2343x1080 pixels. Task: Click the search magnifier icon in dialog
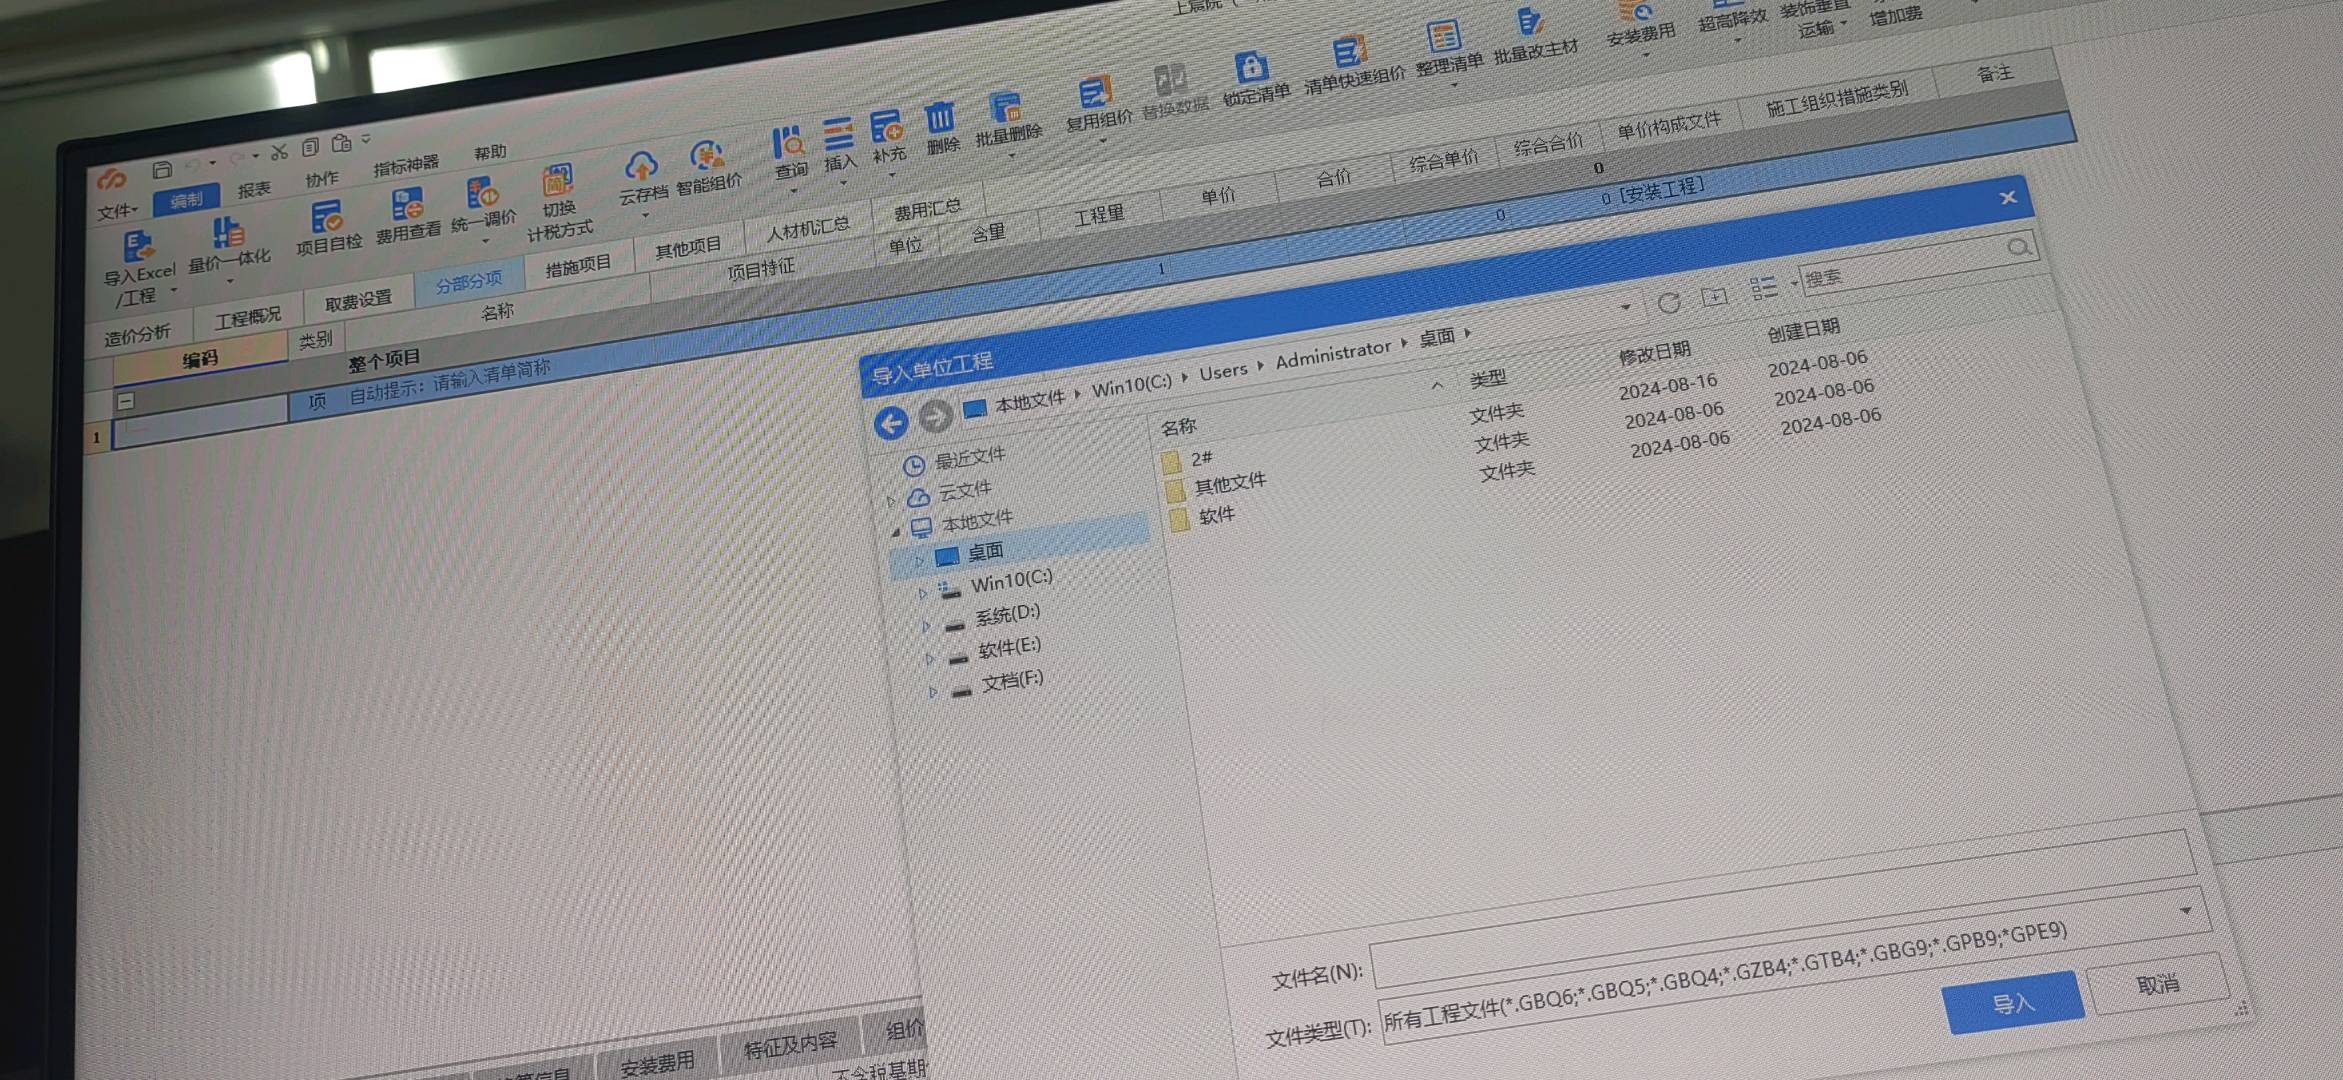click(x=2019, y=246)
